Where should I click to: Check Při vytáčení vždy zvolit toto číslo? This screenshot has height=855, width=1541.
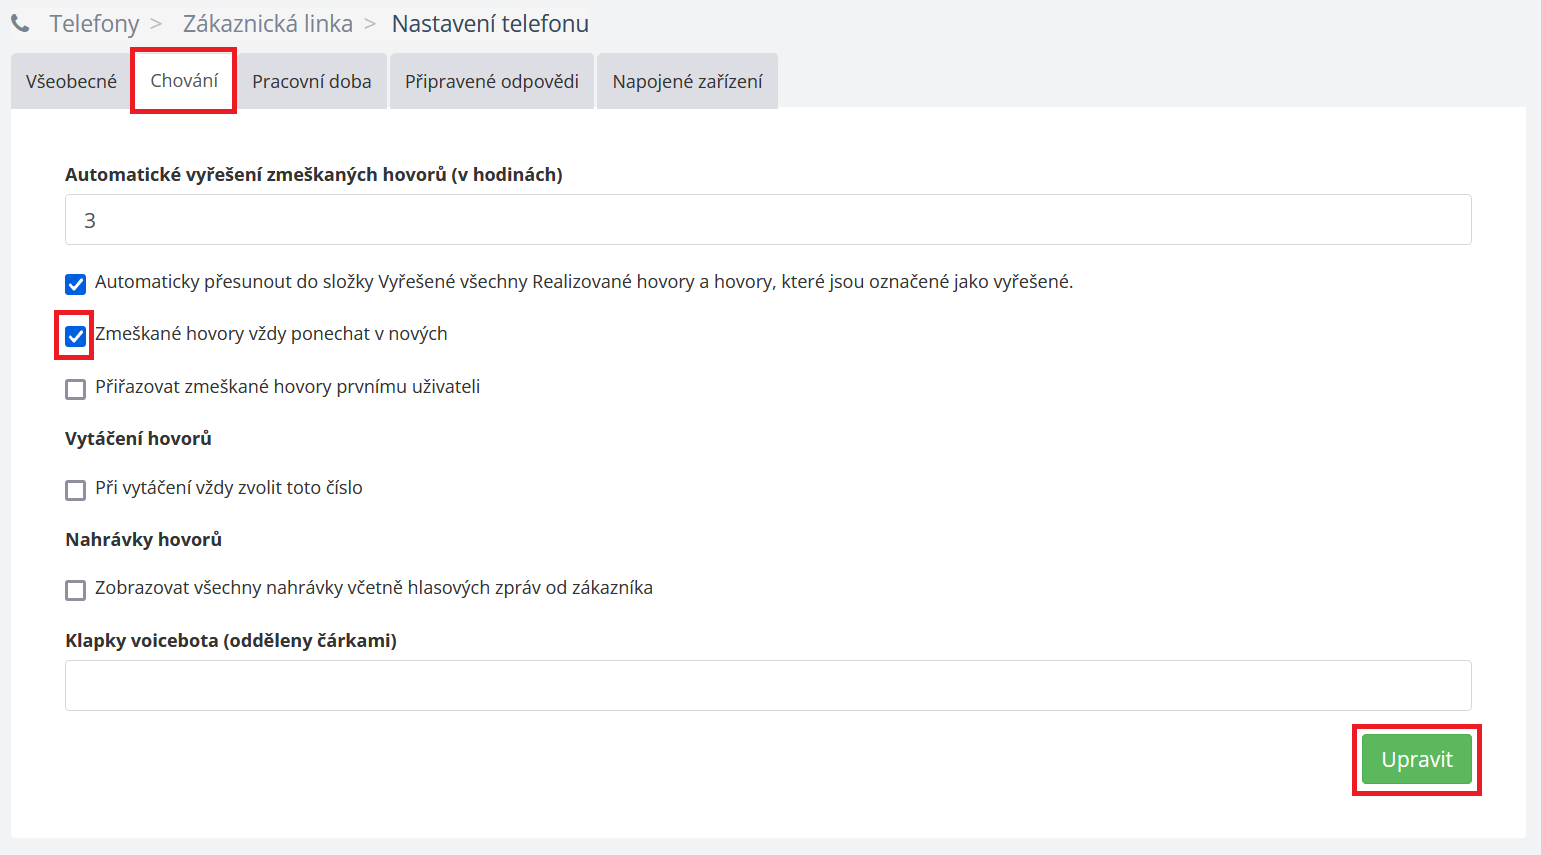75,490
